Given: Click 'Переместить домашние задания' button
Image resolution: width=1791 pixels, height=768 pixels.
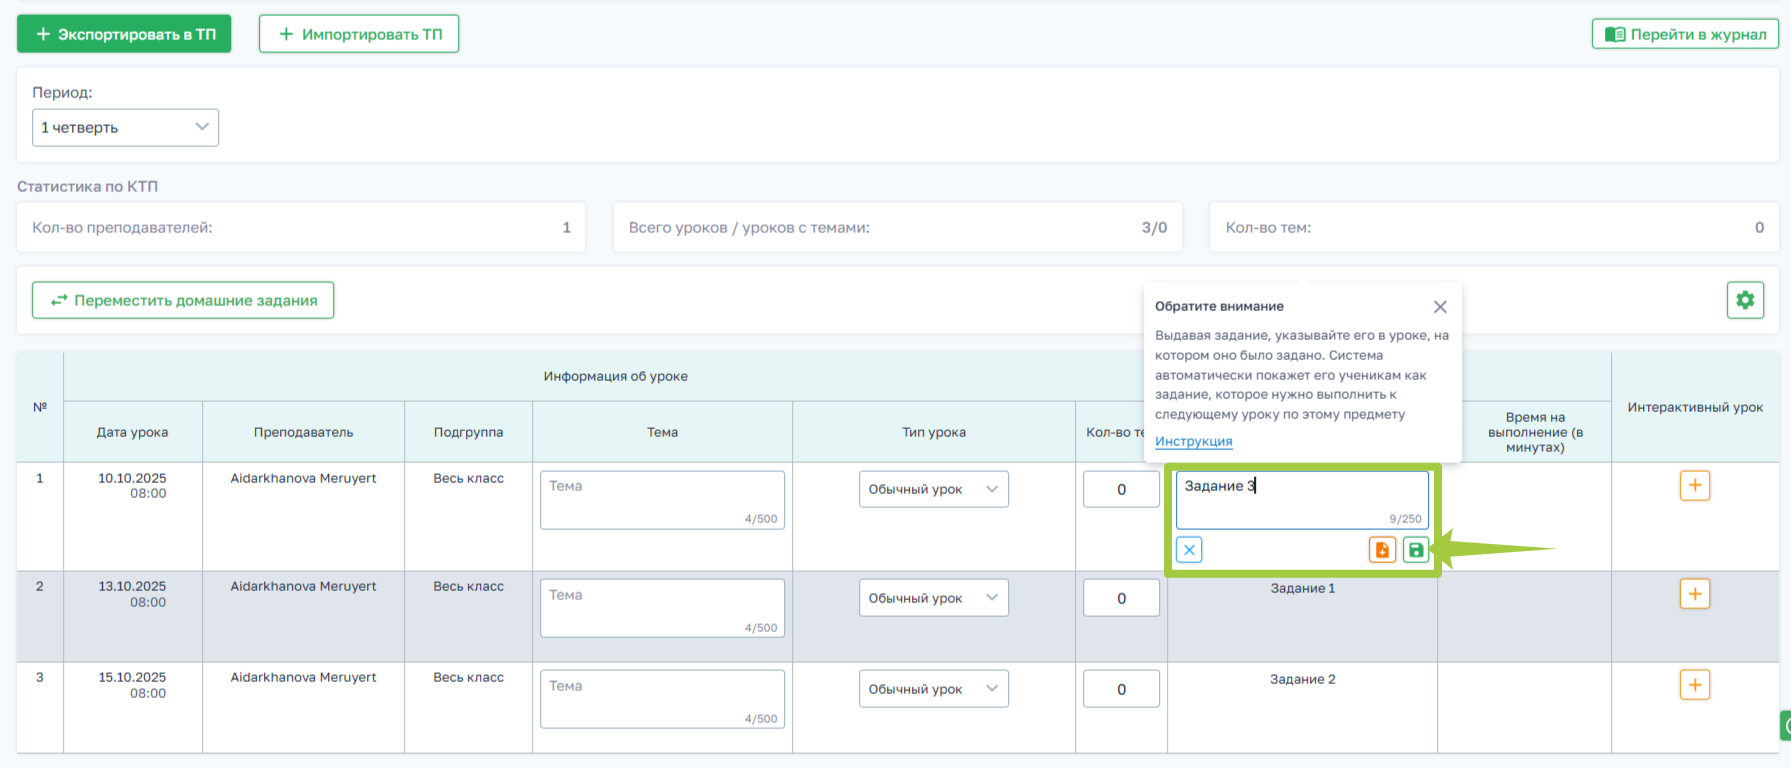Looking at the screenshot, I should tap(183, 300).
